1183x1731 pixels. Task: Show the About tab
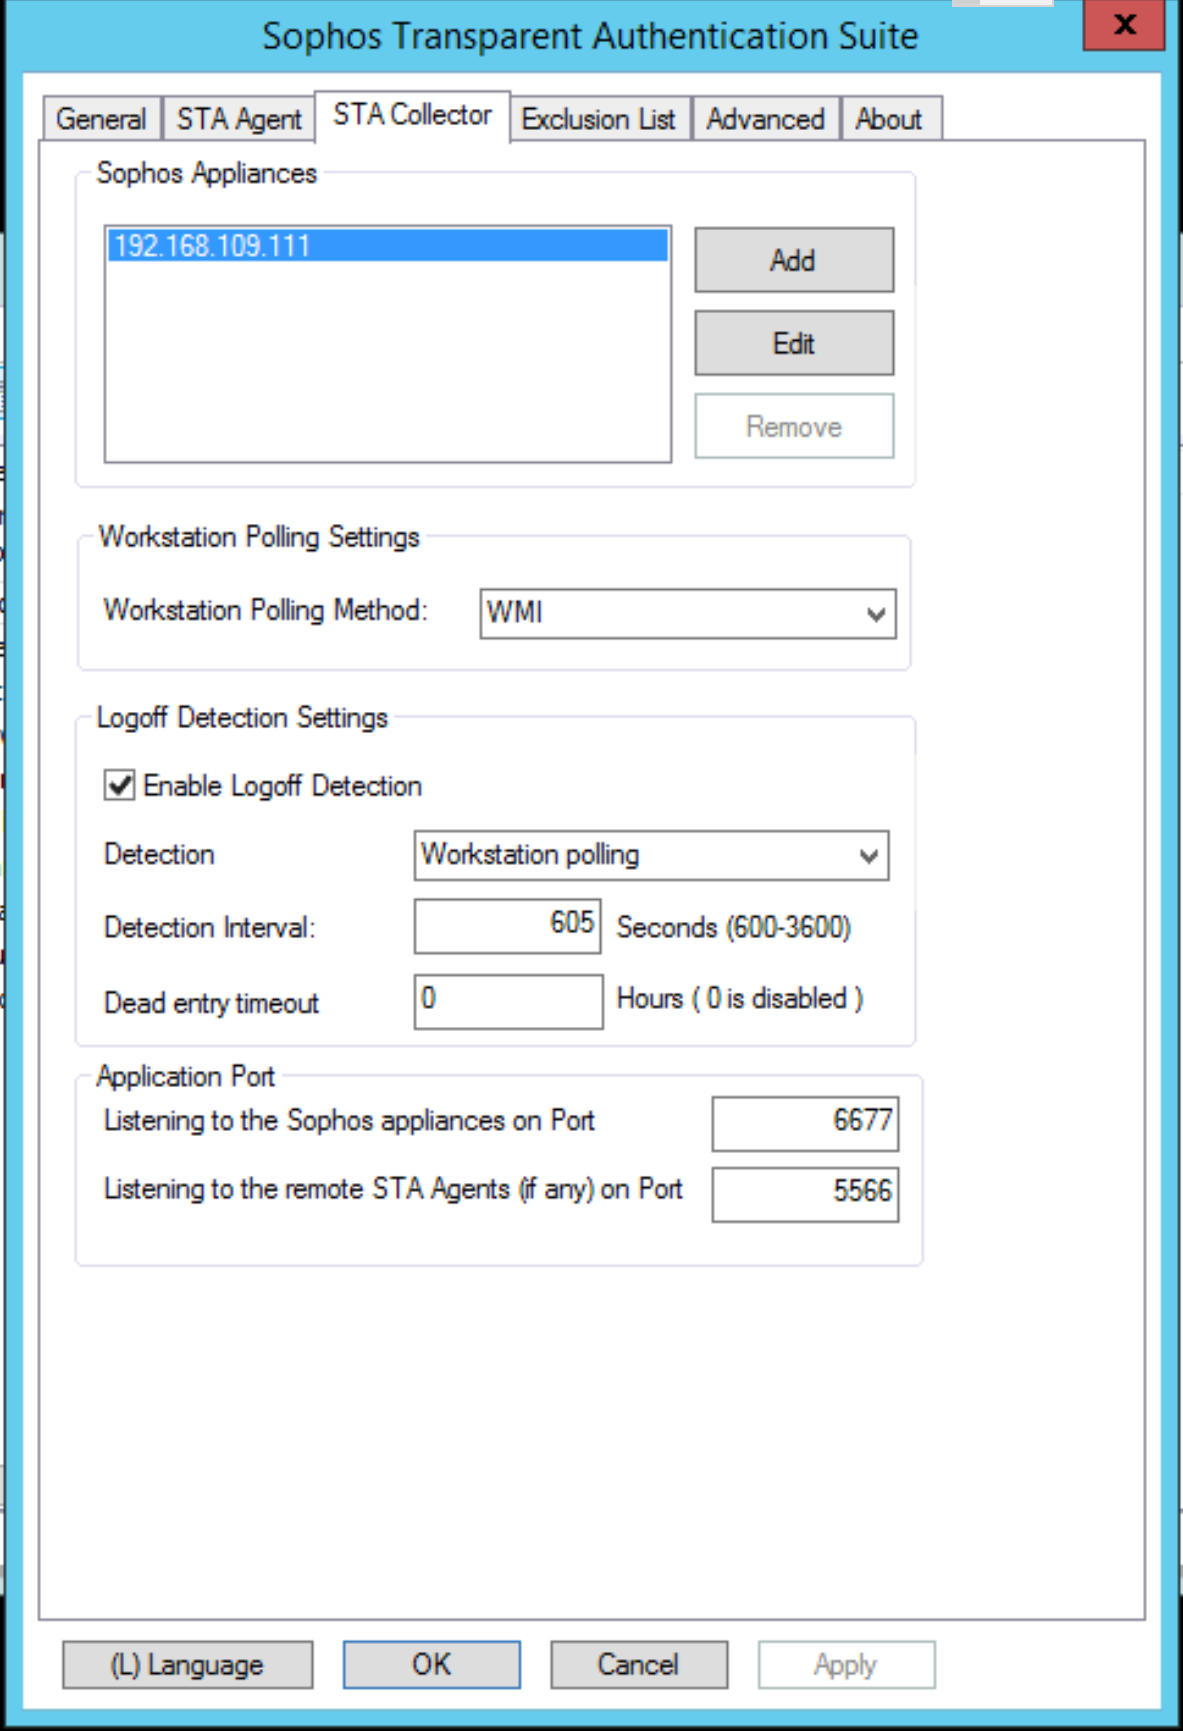click(x=889, y=119)
